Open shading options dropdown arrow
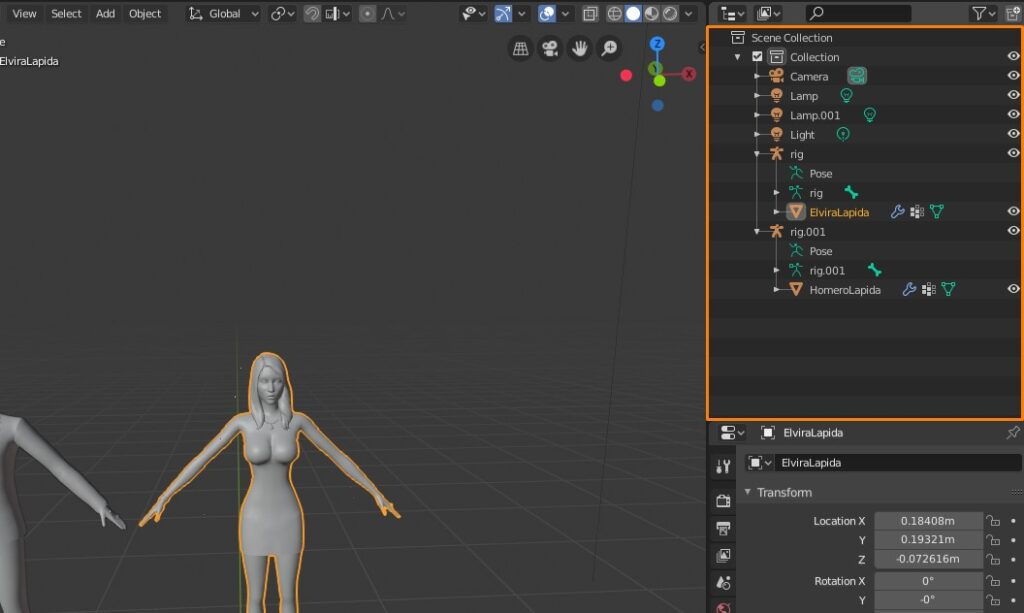Screen dimensions: 1024x613 point(688,13)
